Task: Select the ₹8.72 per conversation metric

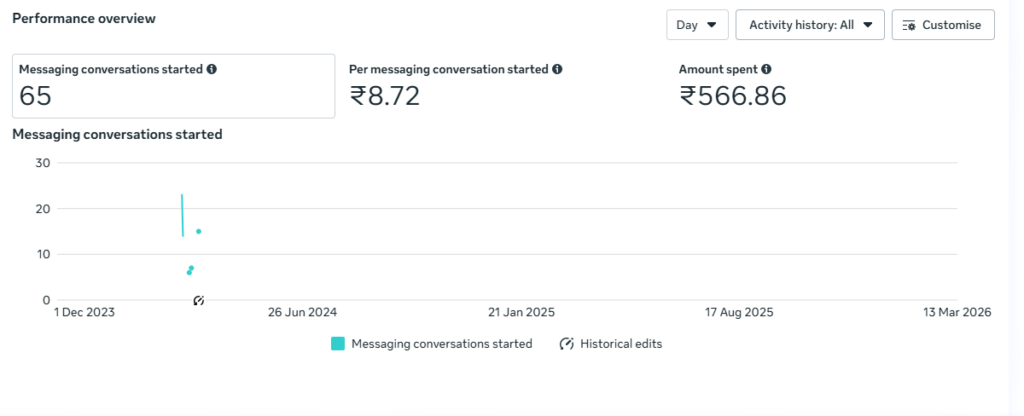Action: 384,96
